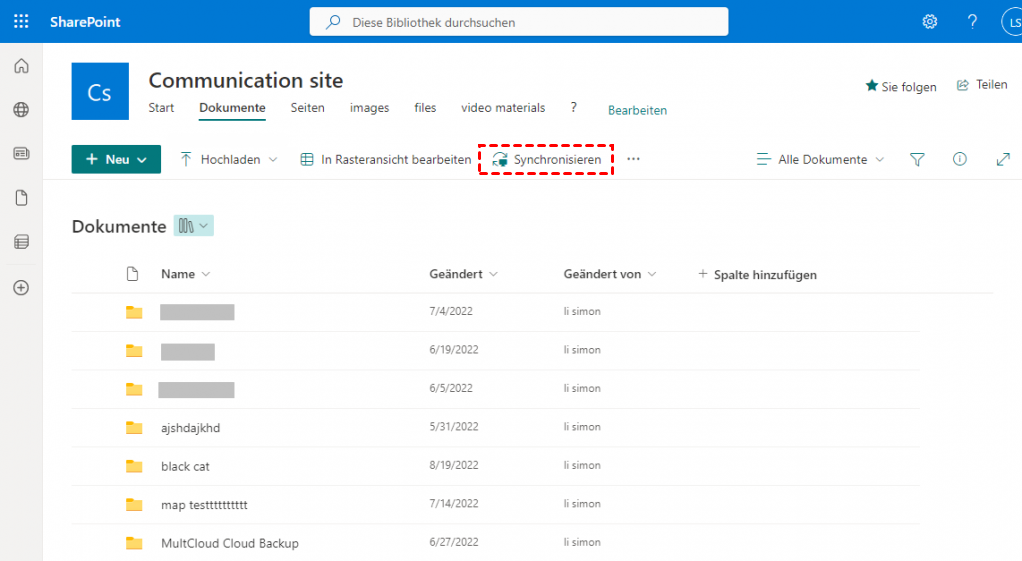The image size is (1022, 561).
Task: Open the settings gear icon
Action: click(930, 21)
